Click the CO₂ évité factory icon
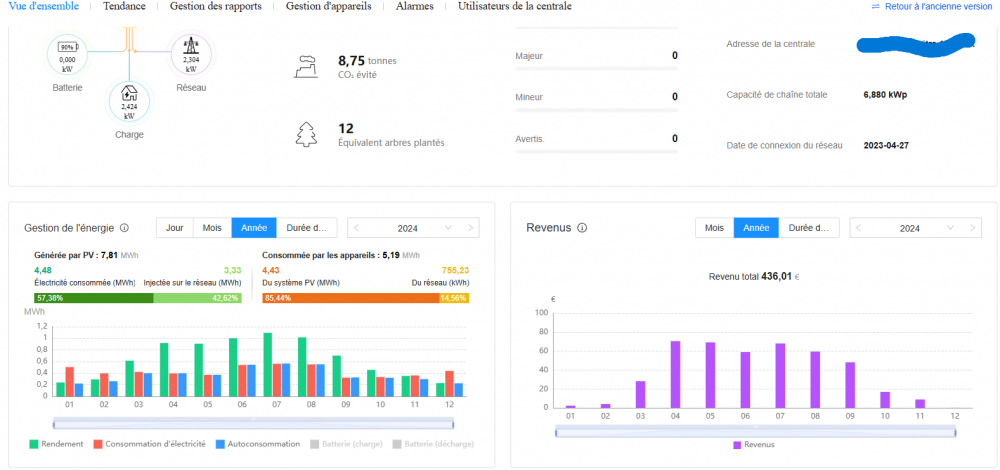 point(306,67)
